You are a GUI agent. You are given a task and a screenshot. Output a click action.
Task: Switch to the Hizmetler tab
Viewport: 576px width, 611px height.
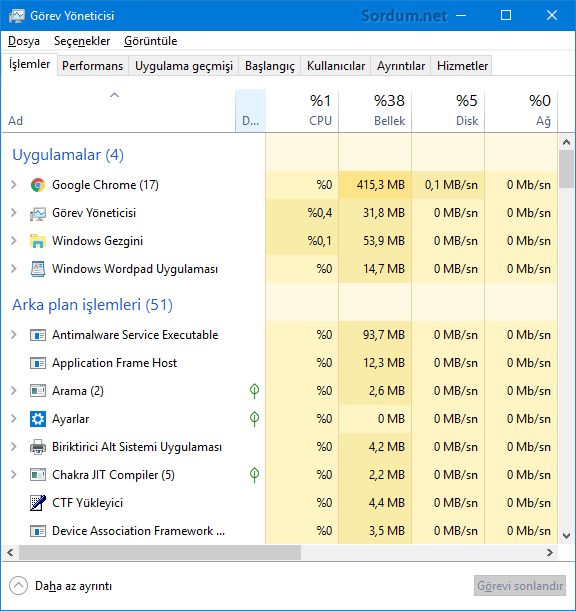click(462, 66)
